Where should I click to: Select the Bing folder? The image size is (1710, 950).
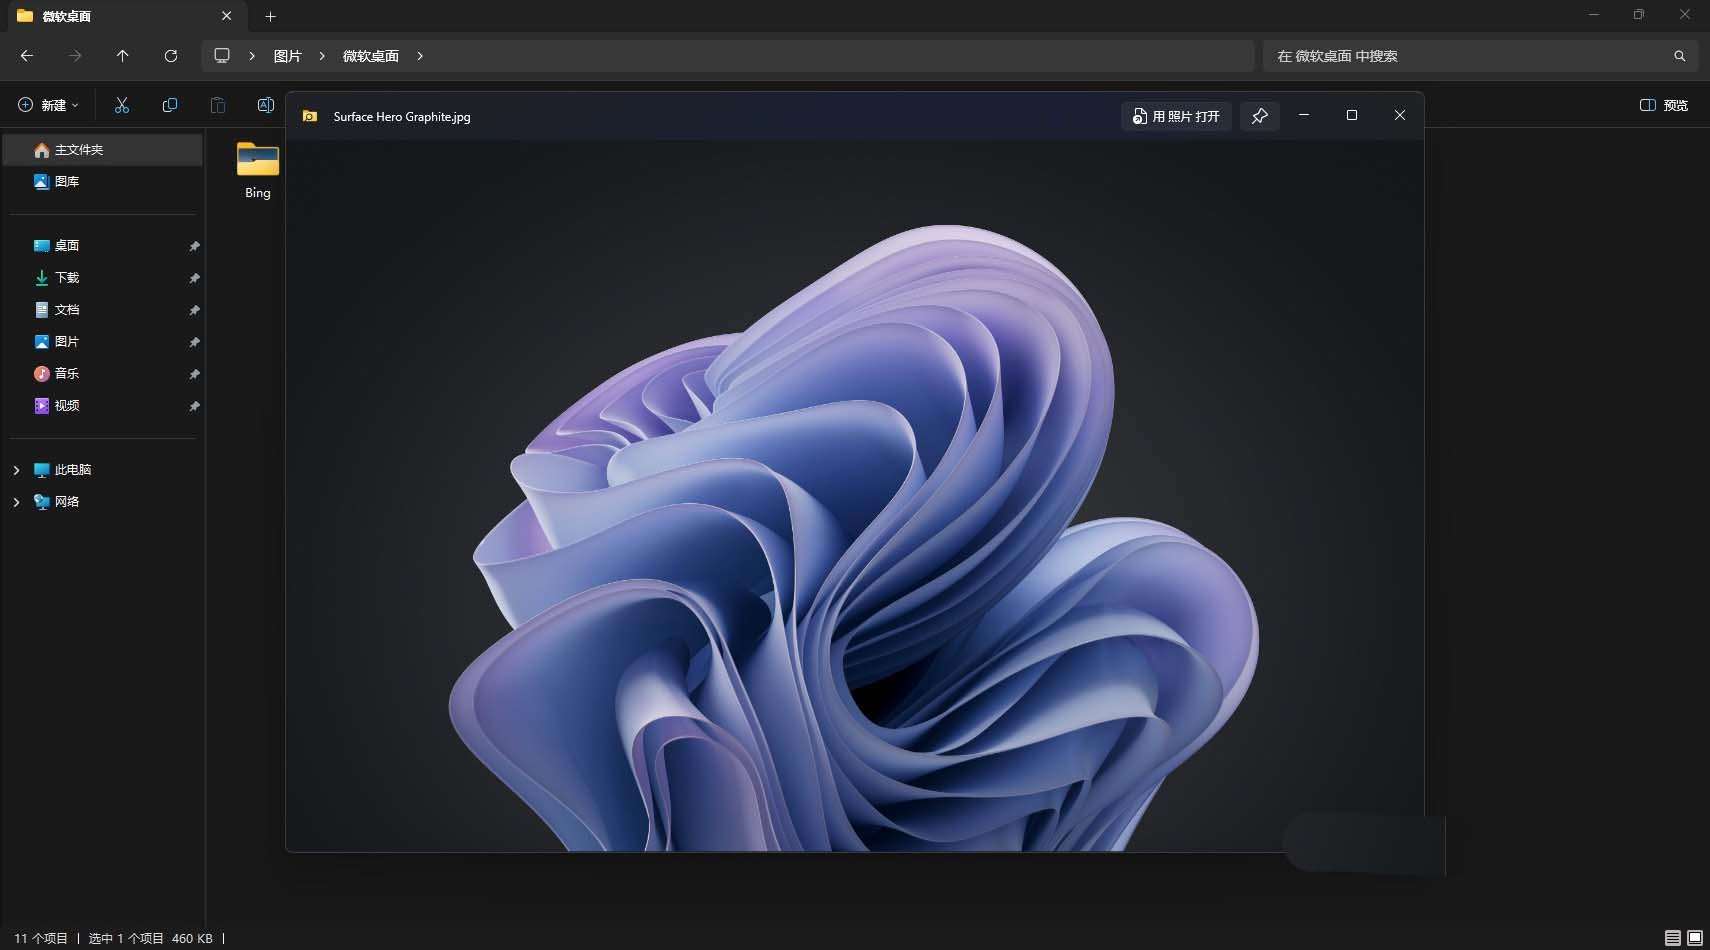coord(258,170)
